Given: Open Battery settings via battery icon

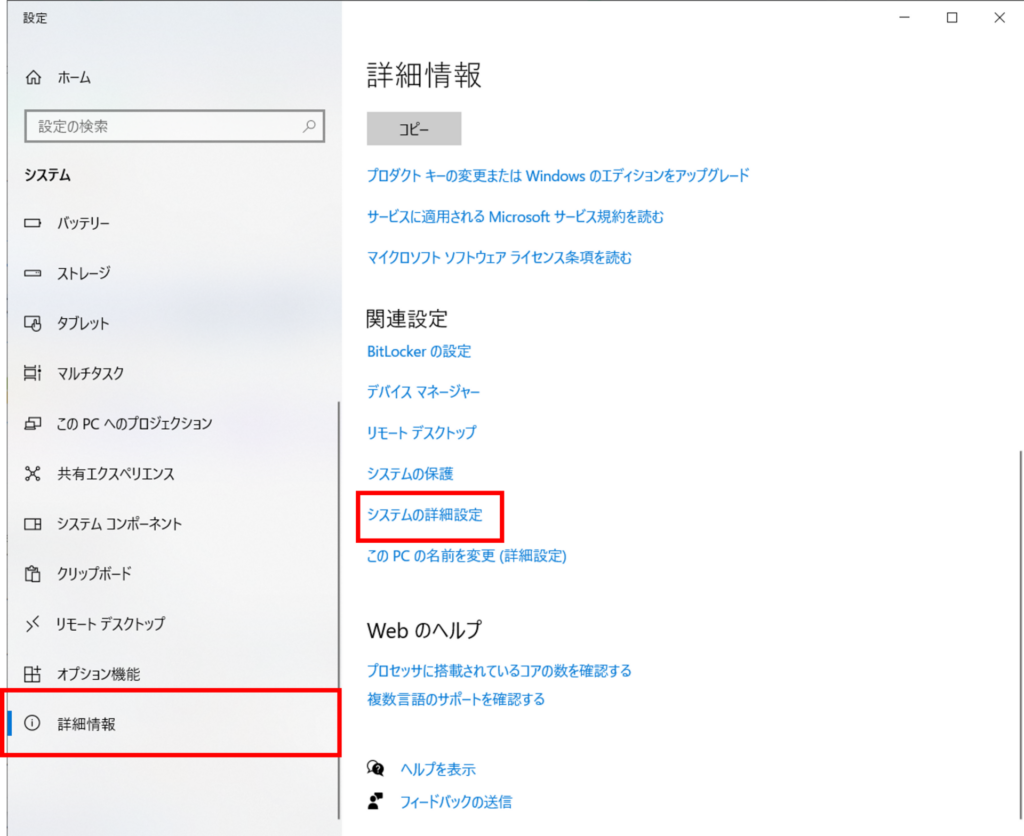Looking at the screenshot, I should [x=33, y=223].
